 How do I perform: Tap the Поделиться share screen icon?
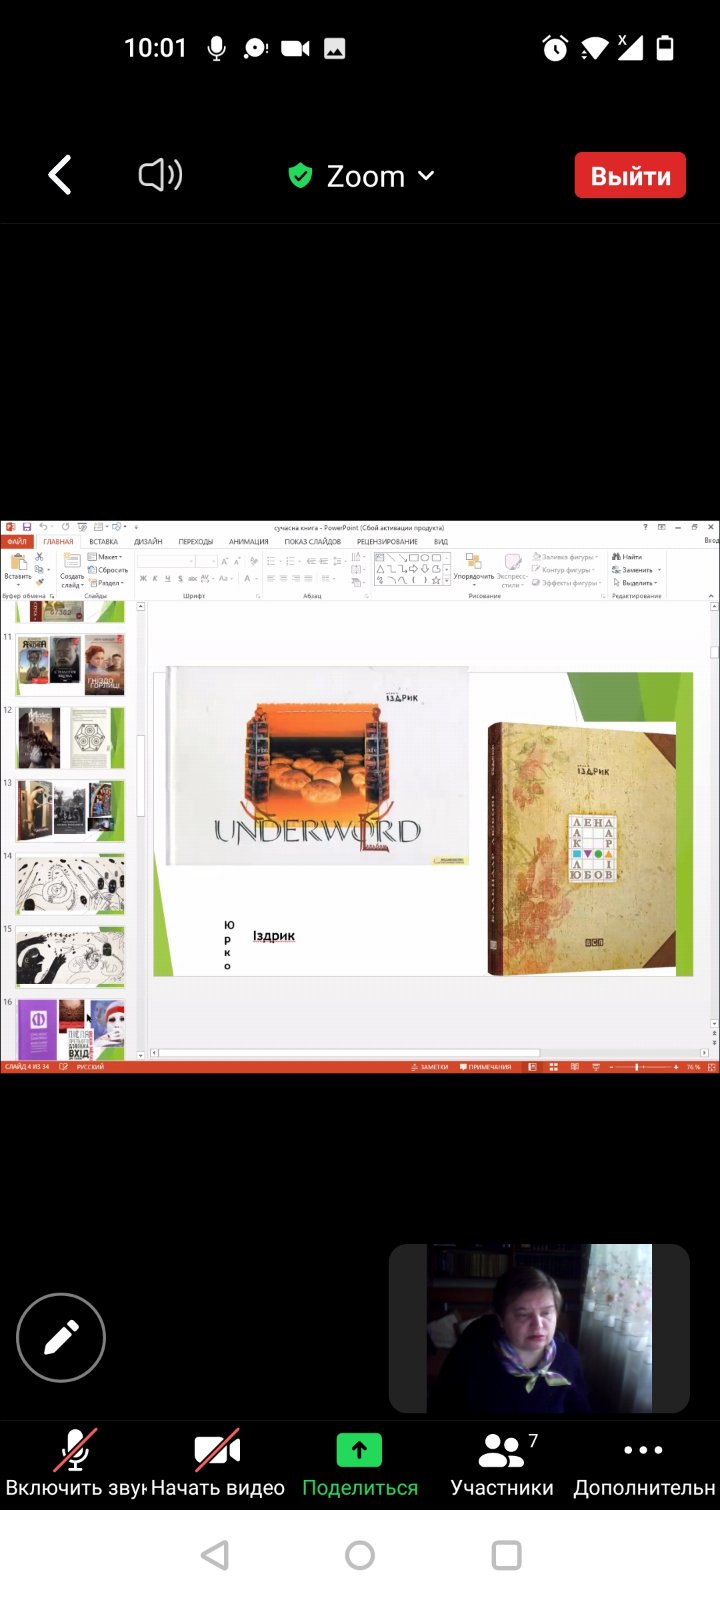point(359,1450)
